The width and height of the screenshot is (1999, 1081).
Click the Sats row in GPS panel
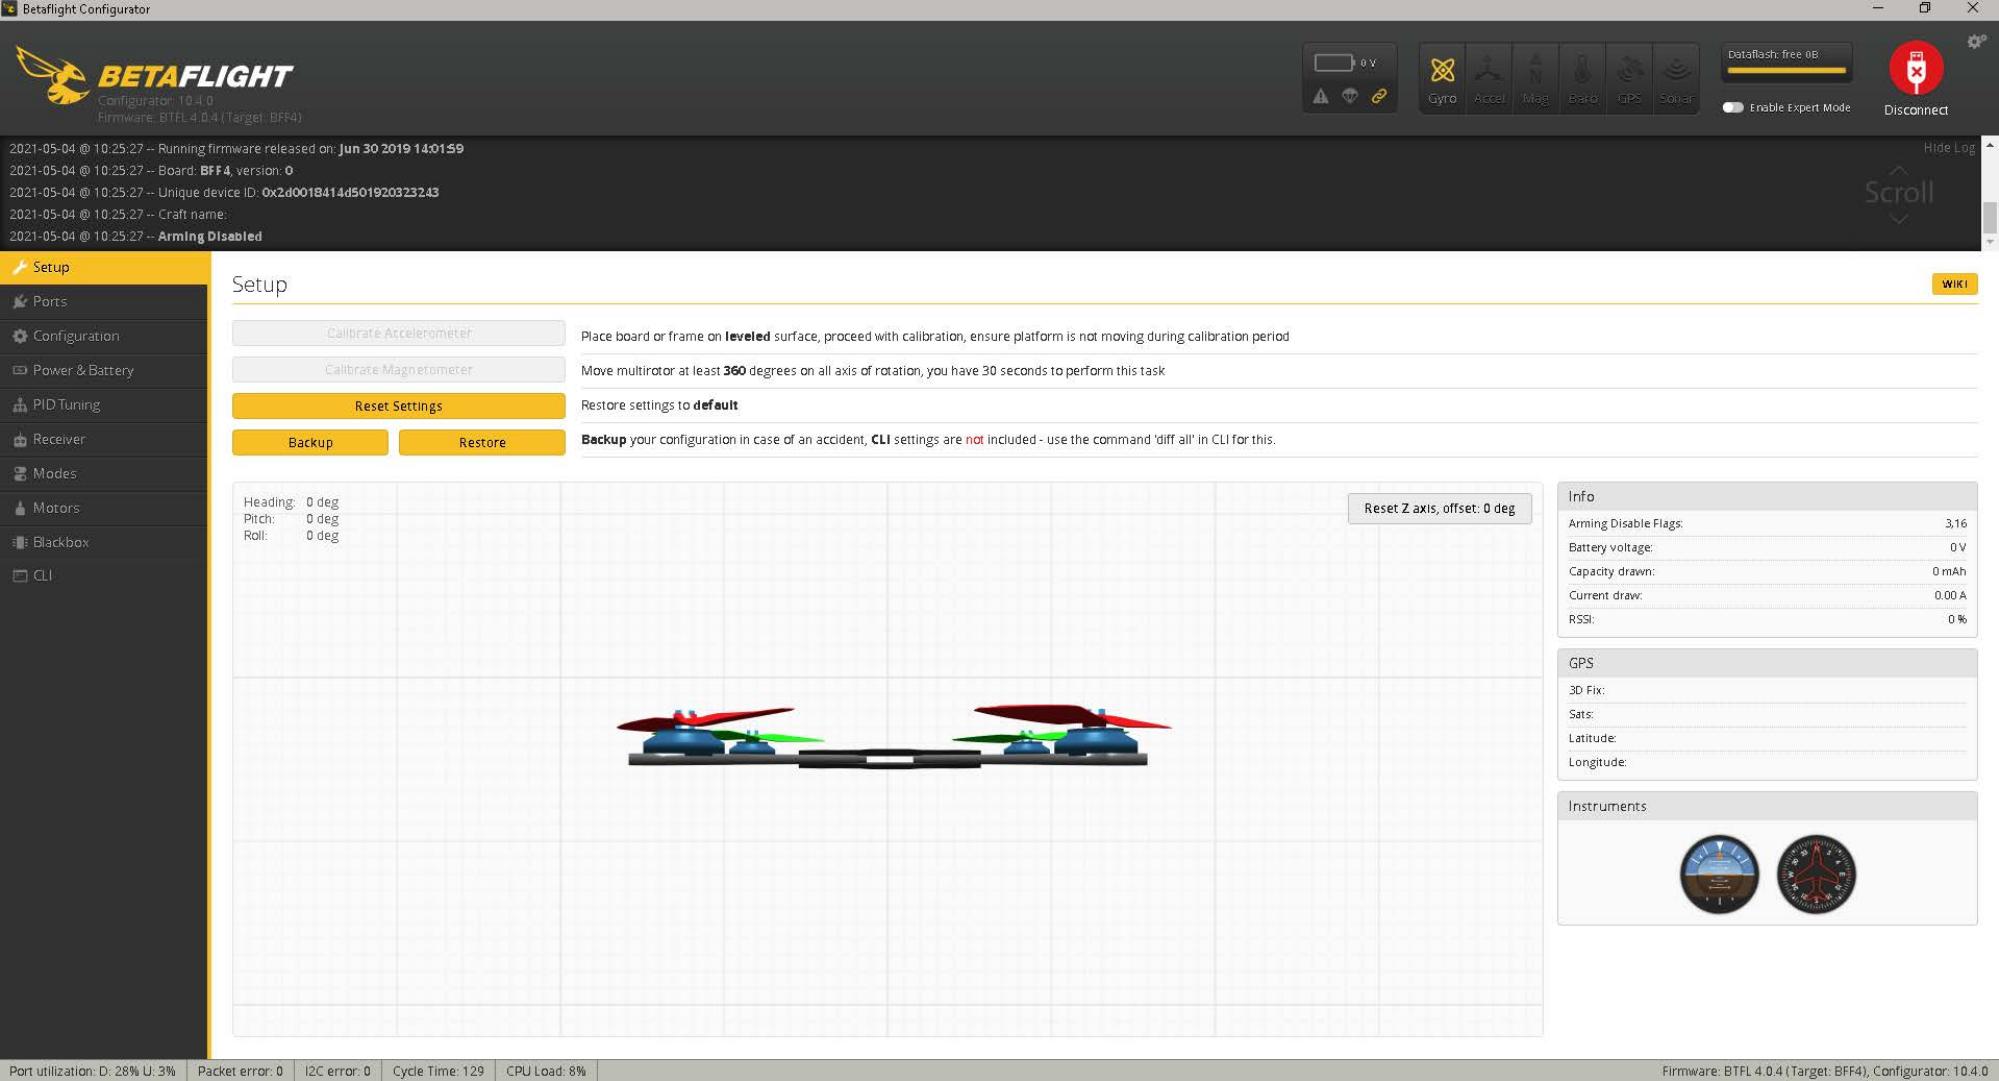pos(1767,714)
